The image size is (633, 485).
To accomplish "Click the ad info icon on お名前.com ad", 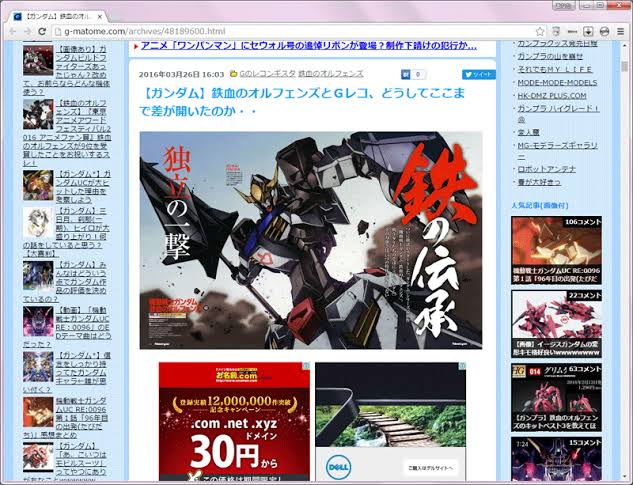I will click(306, 366).
